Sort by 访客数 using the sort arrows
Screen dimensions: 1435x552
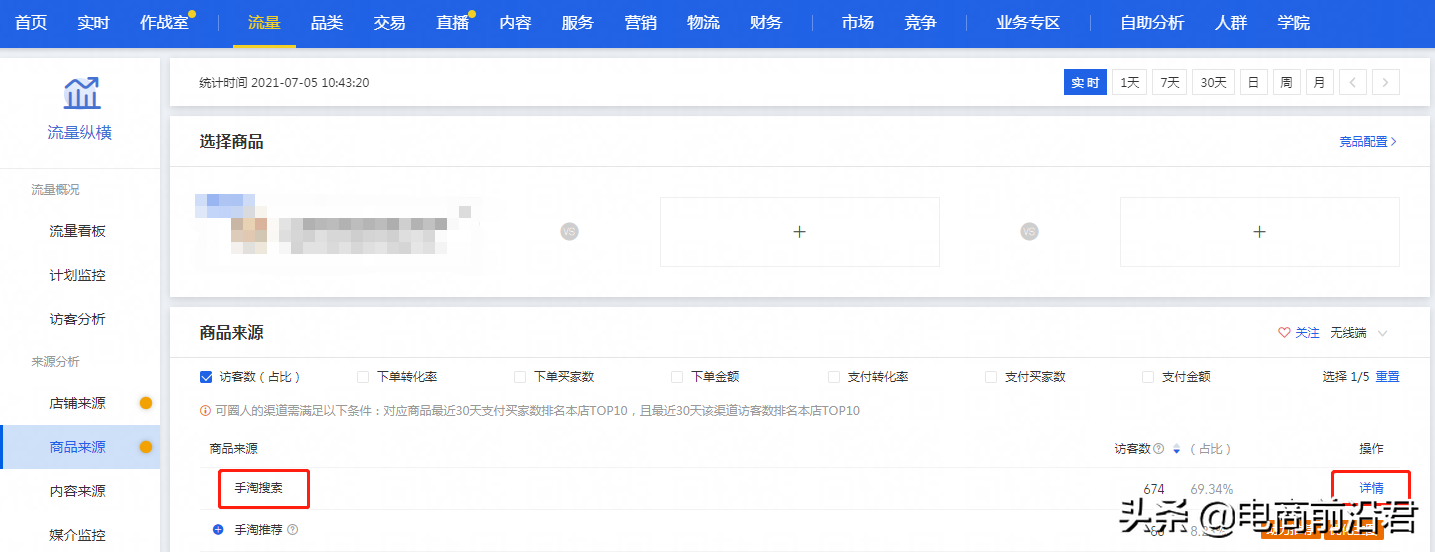point(1177,449)
